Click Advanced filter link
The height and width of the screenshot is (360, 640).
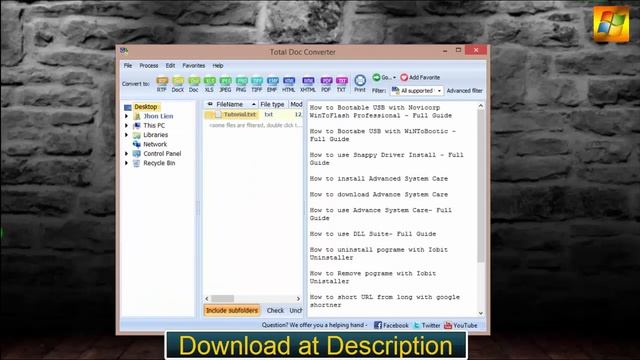(464, 91)
